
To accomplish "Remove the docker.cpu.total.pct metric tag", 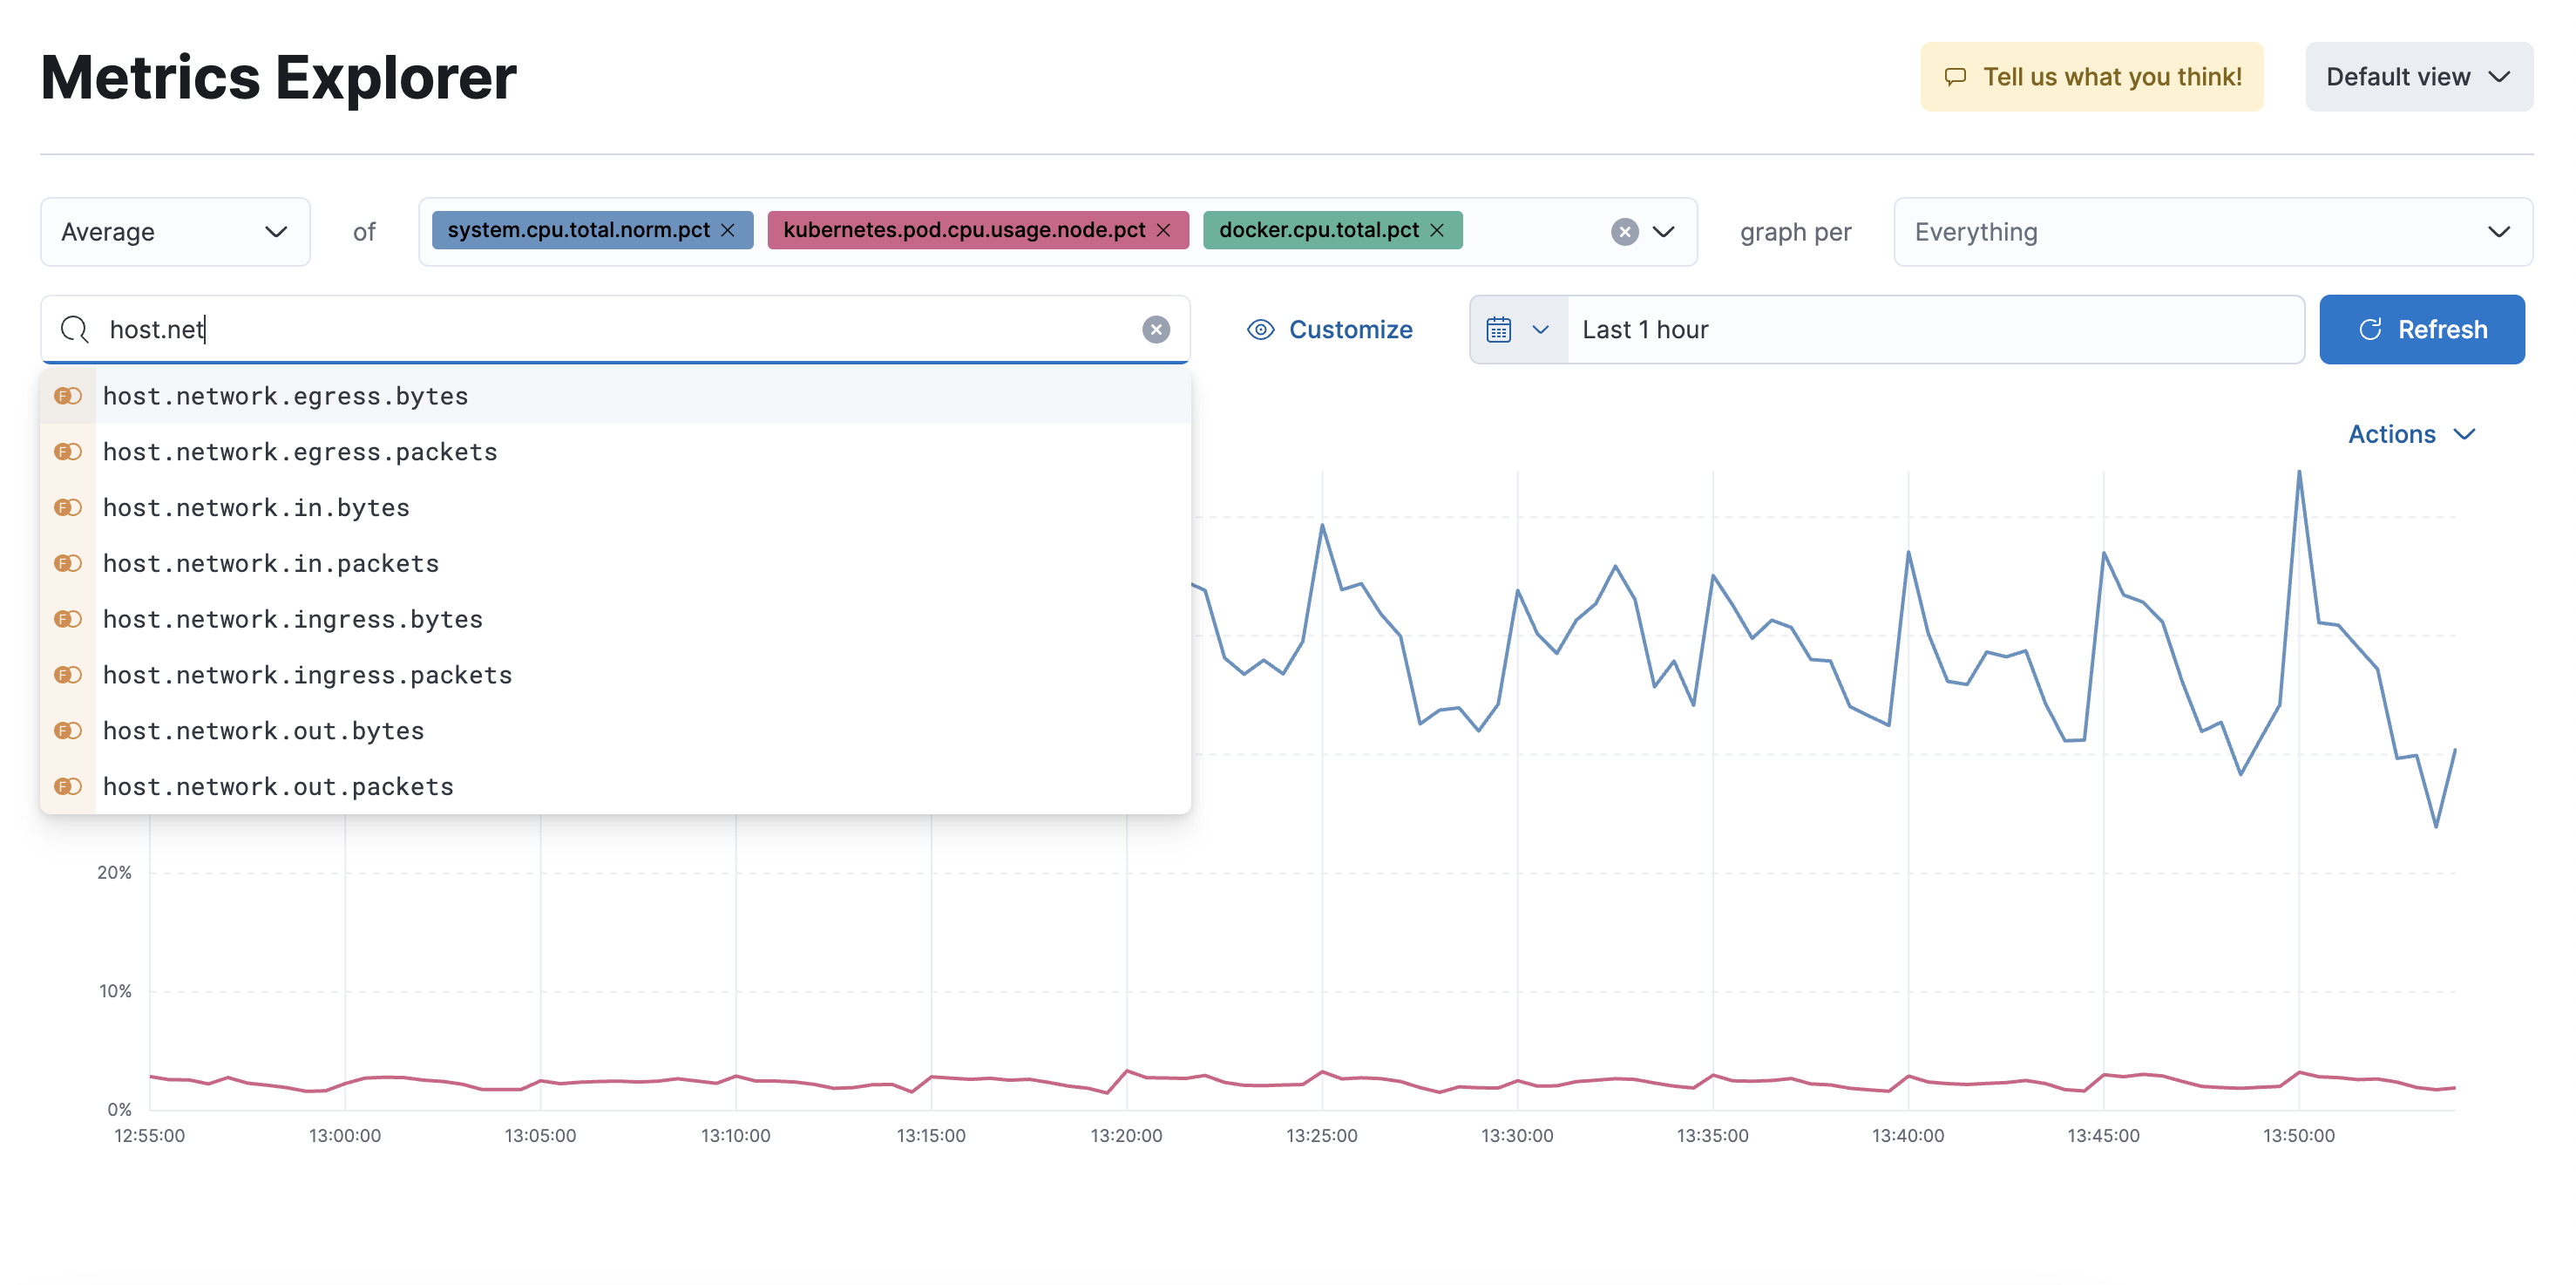I will pyautogui.click(x=1437, y=230).
